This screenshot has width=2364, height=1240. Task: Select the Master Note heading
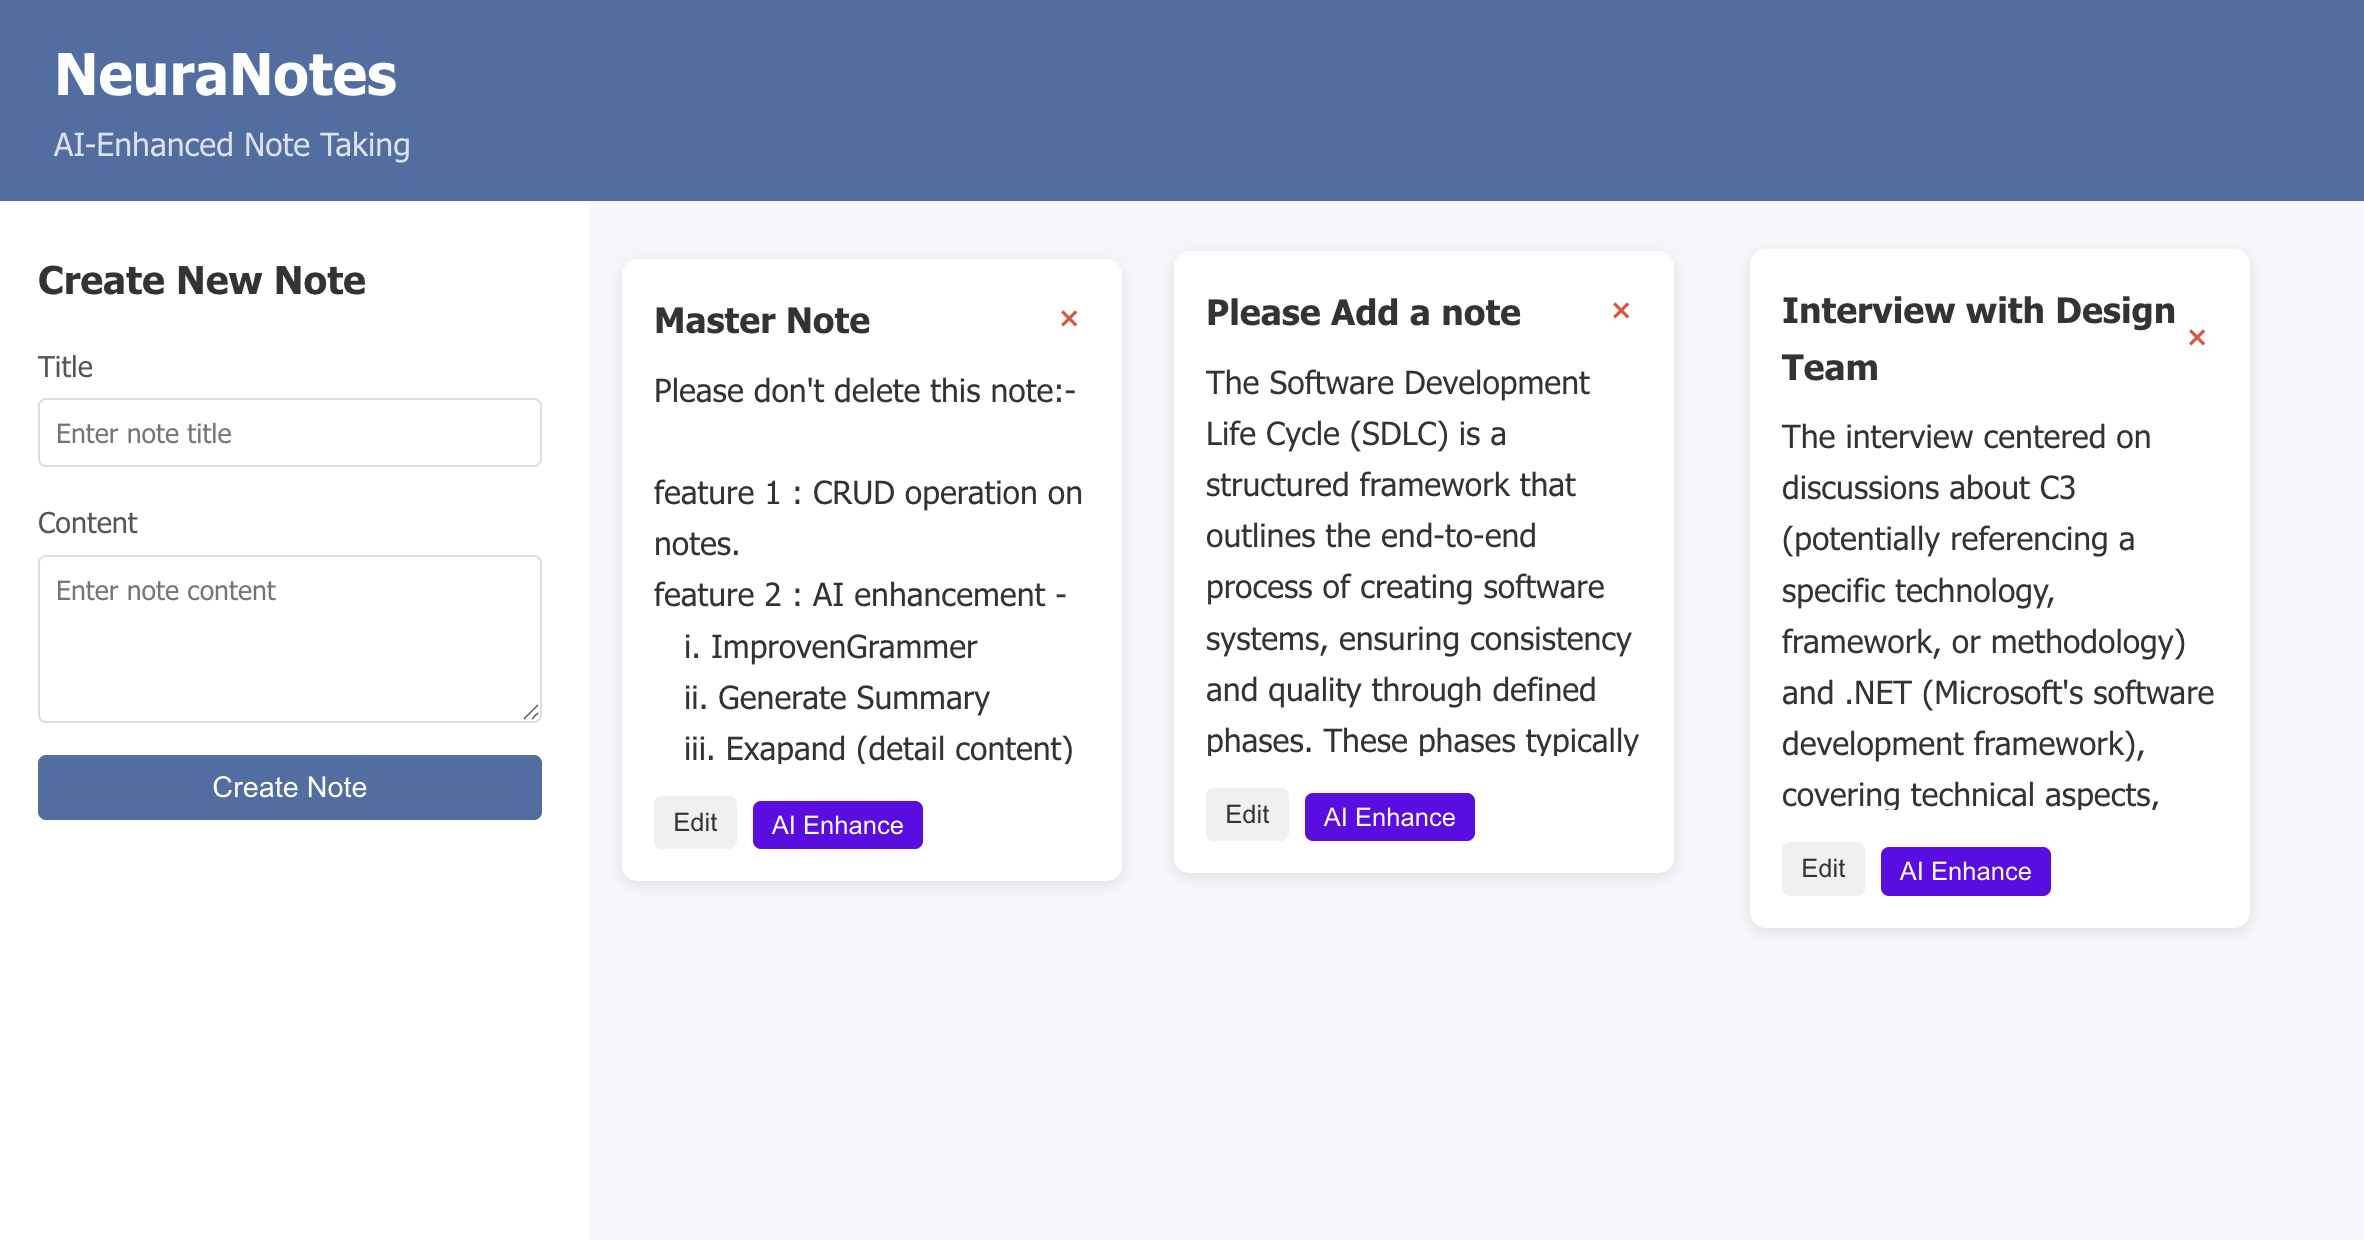point(762,320)
